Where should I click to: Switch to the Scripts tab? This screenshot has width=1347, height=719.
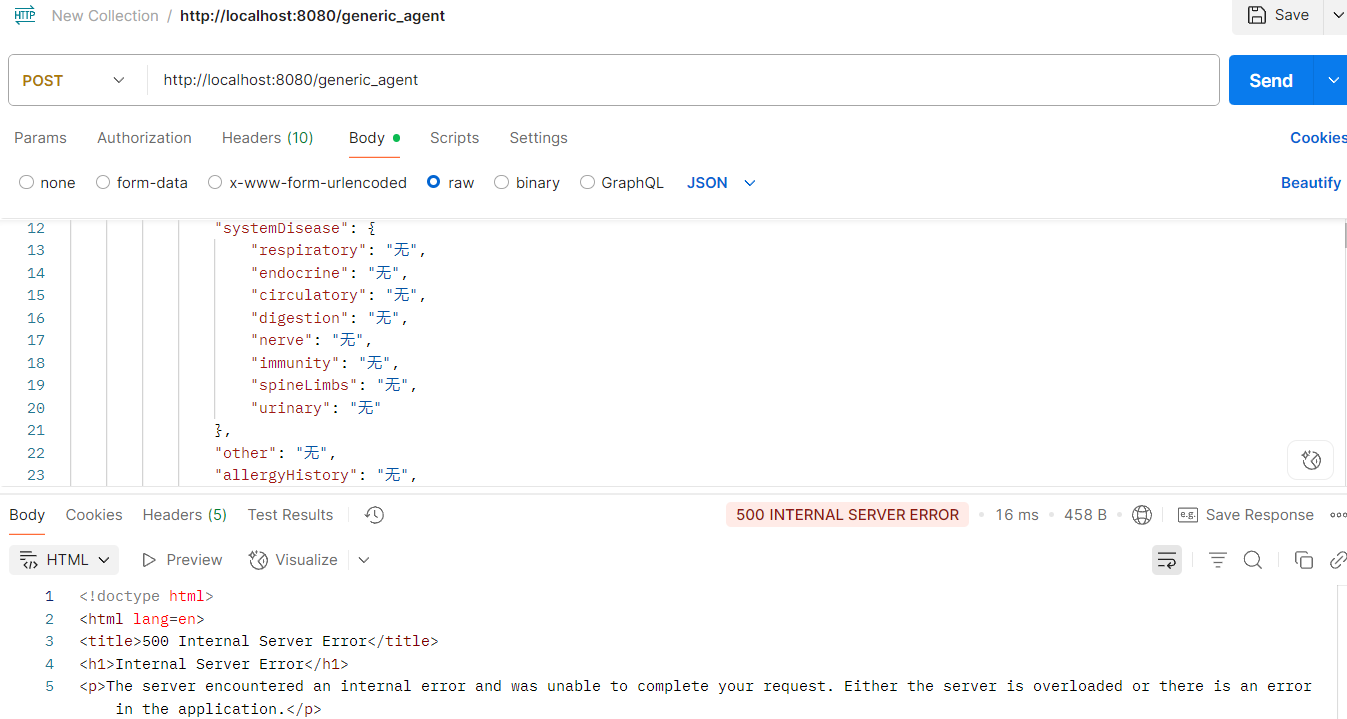coord(454,138)
